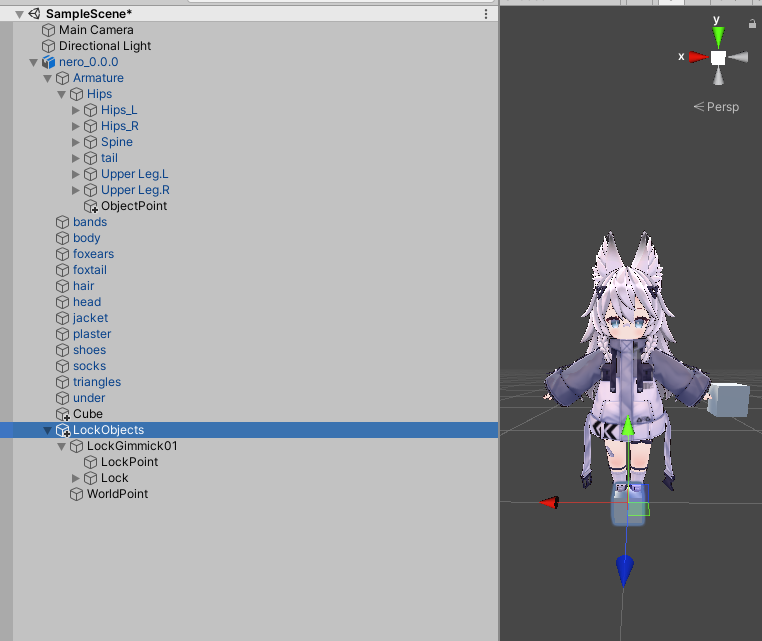Expand the Upper Leg.R foldout
The width and height of the screenshot is (762, 641).
click(x=76, y=191)
